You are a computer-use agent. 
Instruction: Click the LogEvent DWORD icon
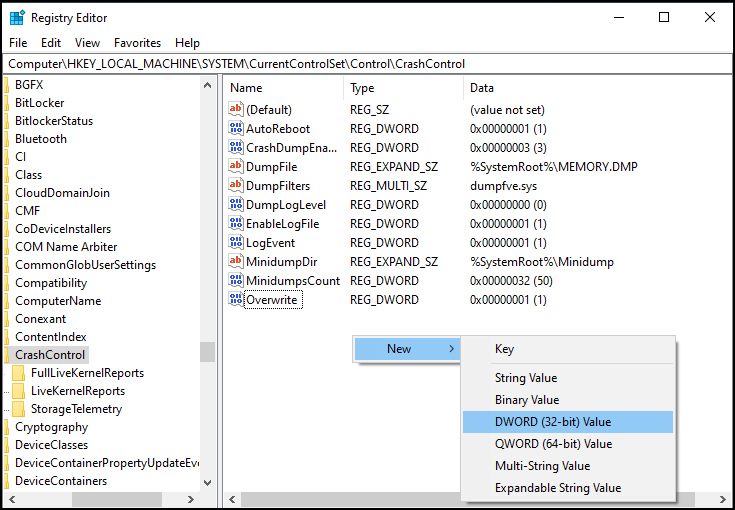click(x=236, y=243)
